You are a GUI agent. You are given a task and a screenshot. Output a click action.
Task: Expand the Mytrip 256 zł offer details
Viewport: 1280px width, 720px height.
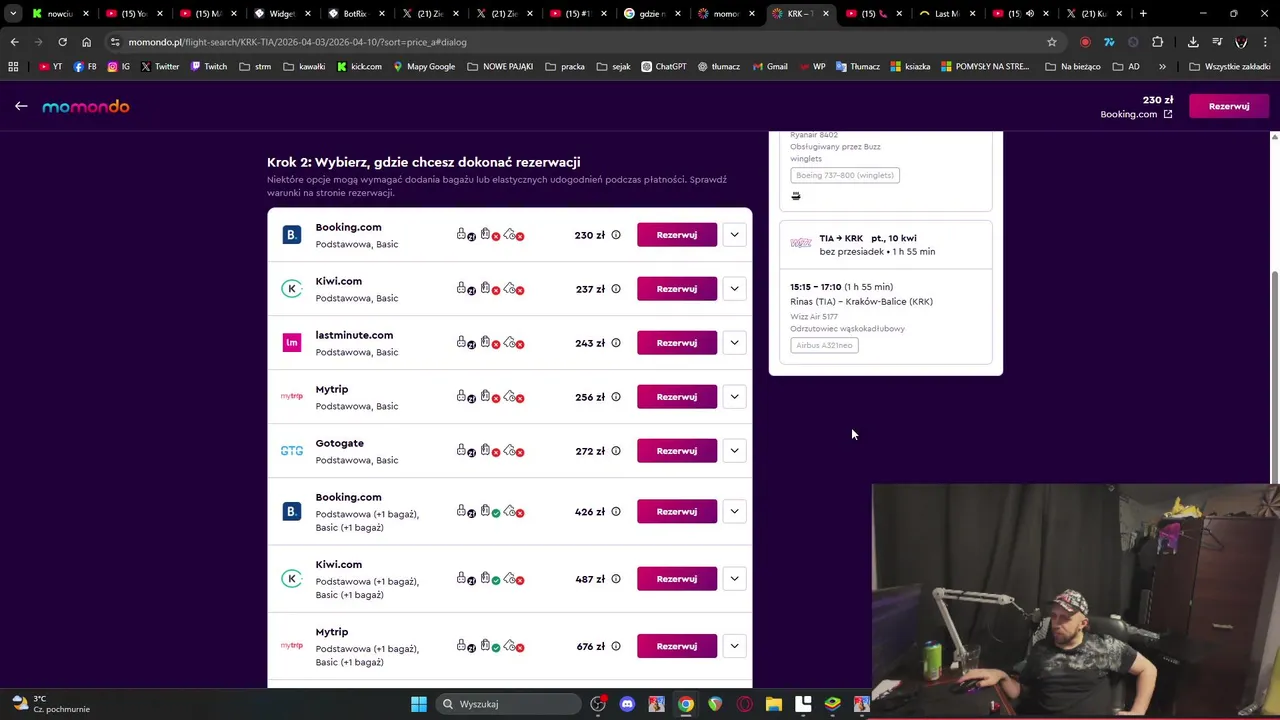[x=734, y=397]
